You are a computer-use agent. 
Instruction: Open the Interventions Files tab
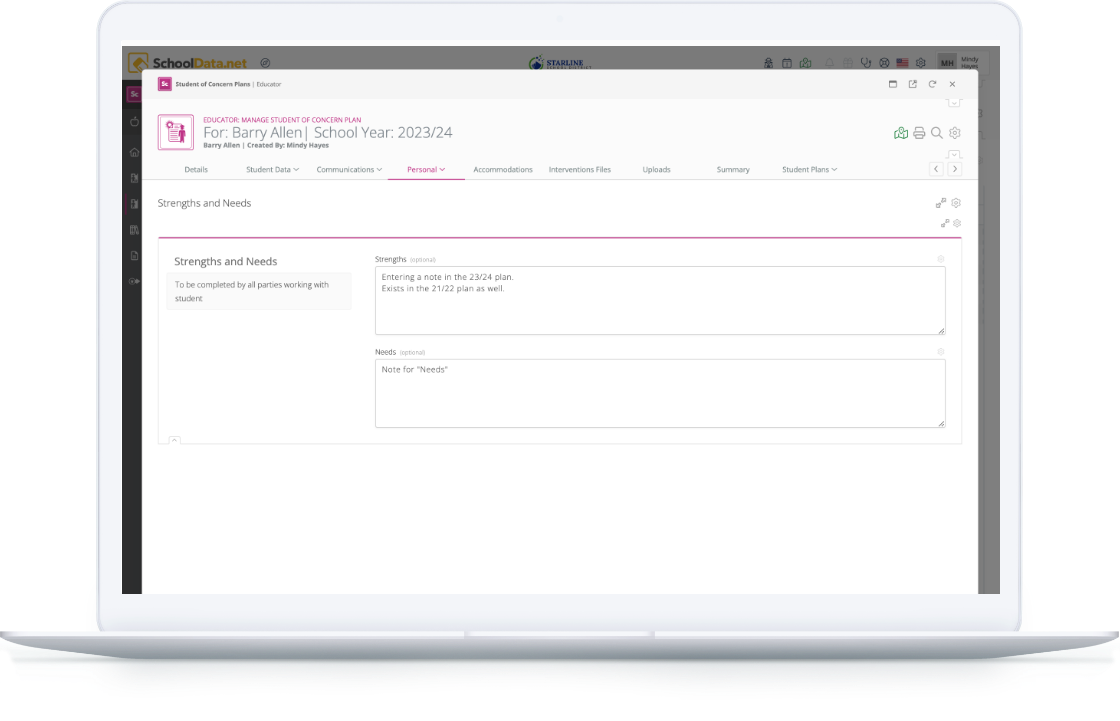click(579, 170)
